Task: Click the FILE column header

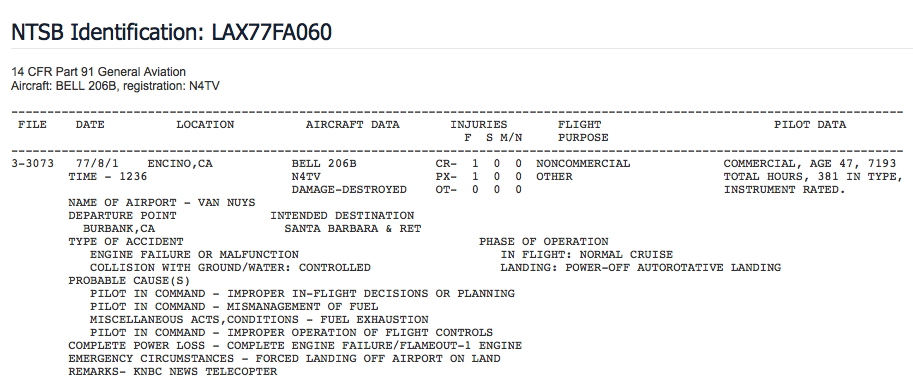Action: pyautogui.click(x=32, y=125)
